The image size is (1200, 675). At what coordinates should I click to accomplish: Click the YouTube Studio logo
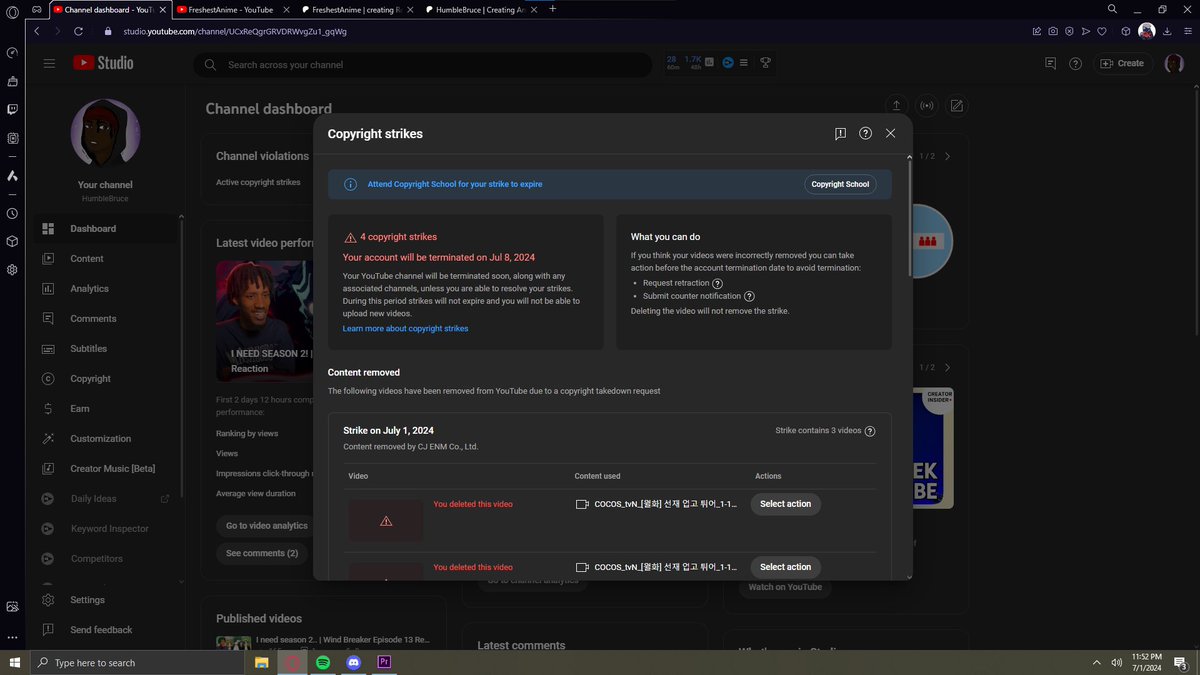coord(102,63)
